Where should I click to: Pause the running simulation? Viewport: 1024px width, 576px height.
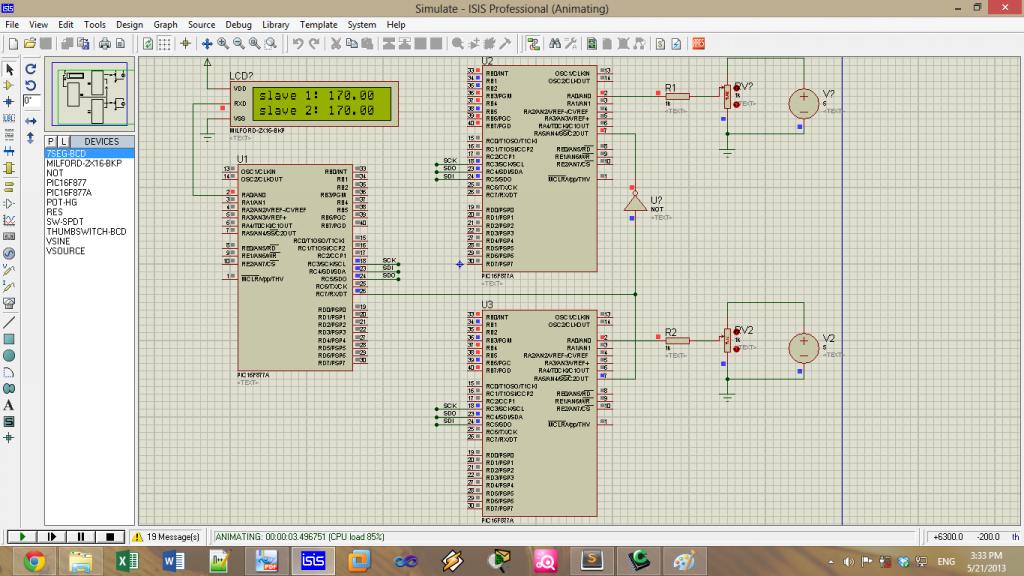[81, 537]
